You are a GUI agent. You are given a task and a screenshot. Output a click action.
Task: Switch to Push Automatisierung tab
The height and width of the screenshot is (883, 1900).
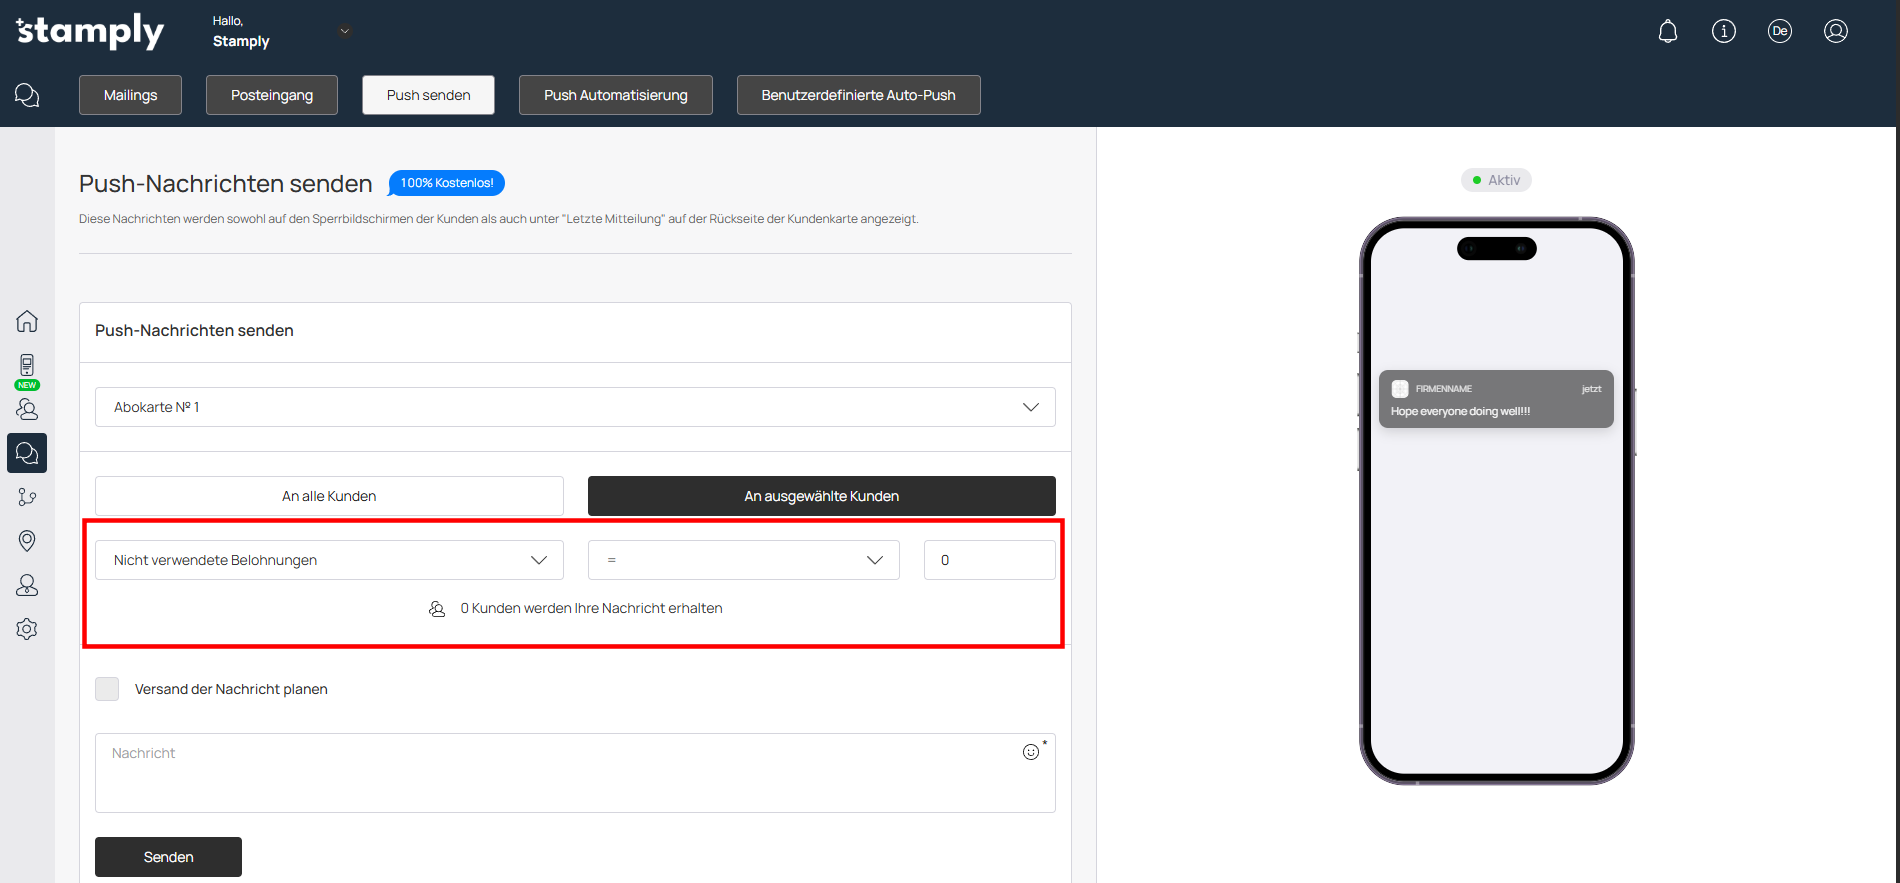615,95
